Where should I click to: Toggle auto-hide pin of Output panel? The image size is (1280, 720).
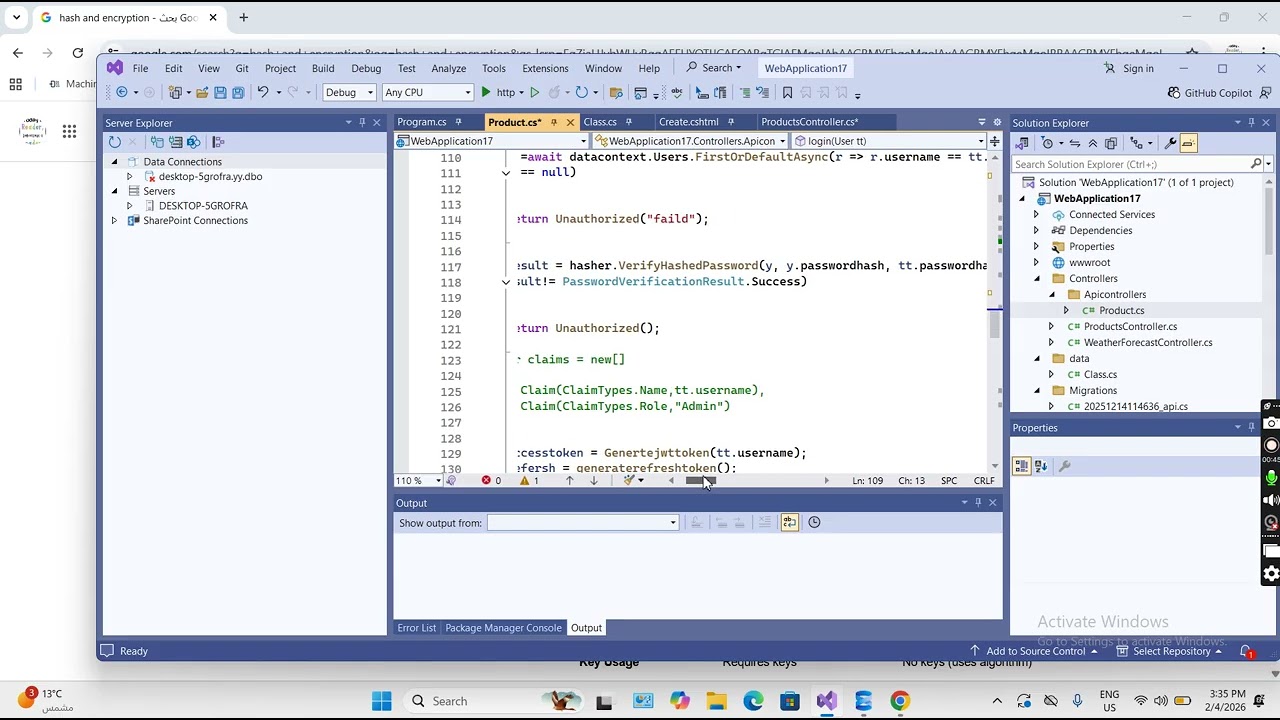point(978,503)
